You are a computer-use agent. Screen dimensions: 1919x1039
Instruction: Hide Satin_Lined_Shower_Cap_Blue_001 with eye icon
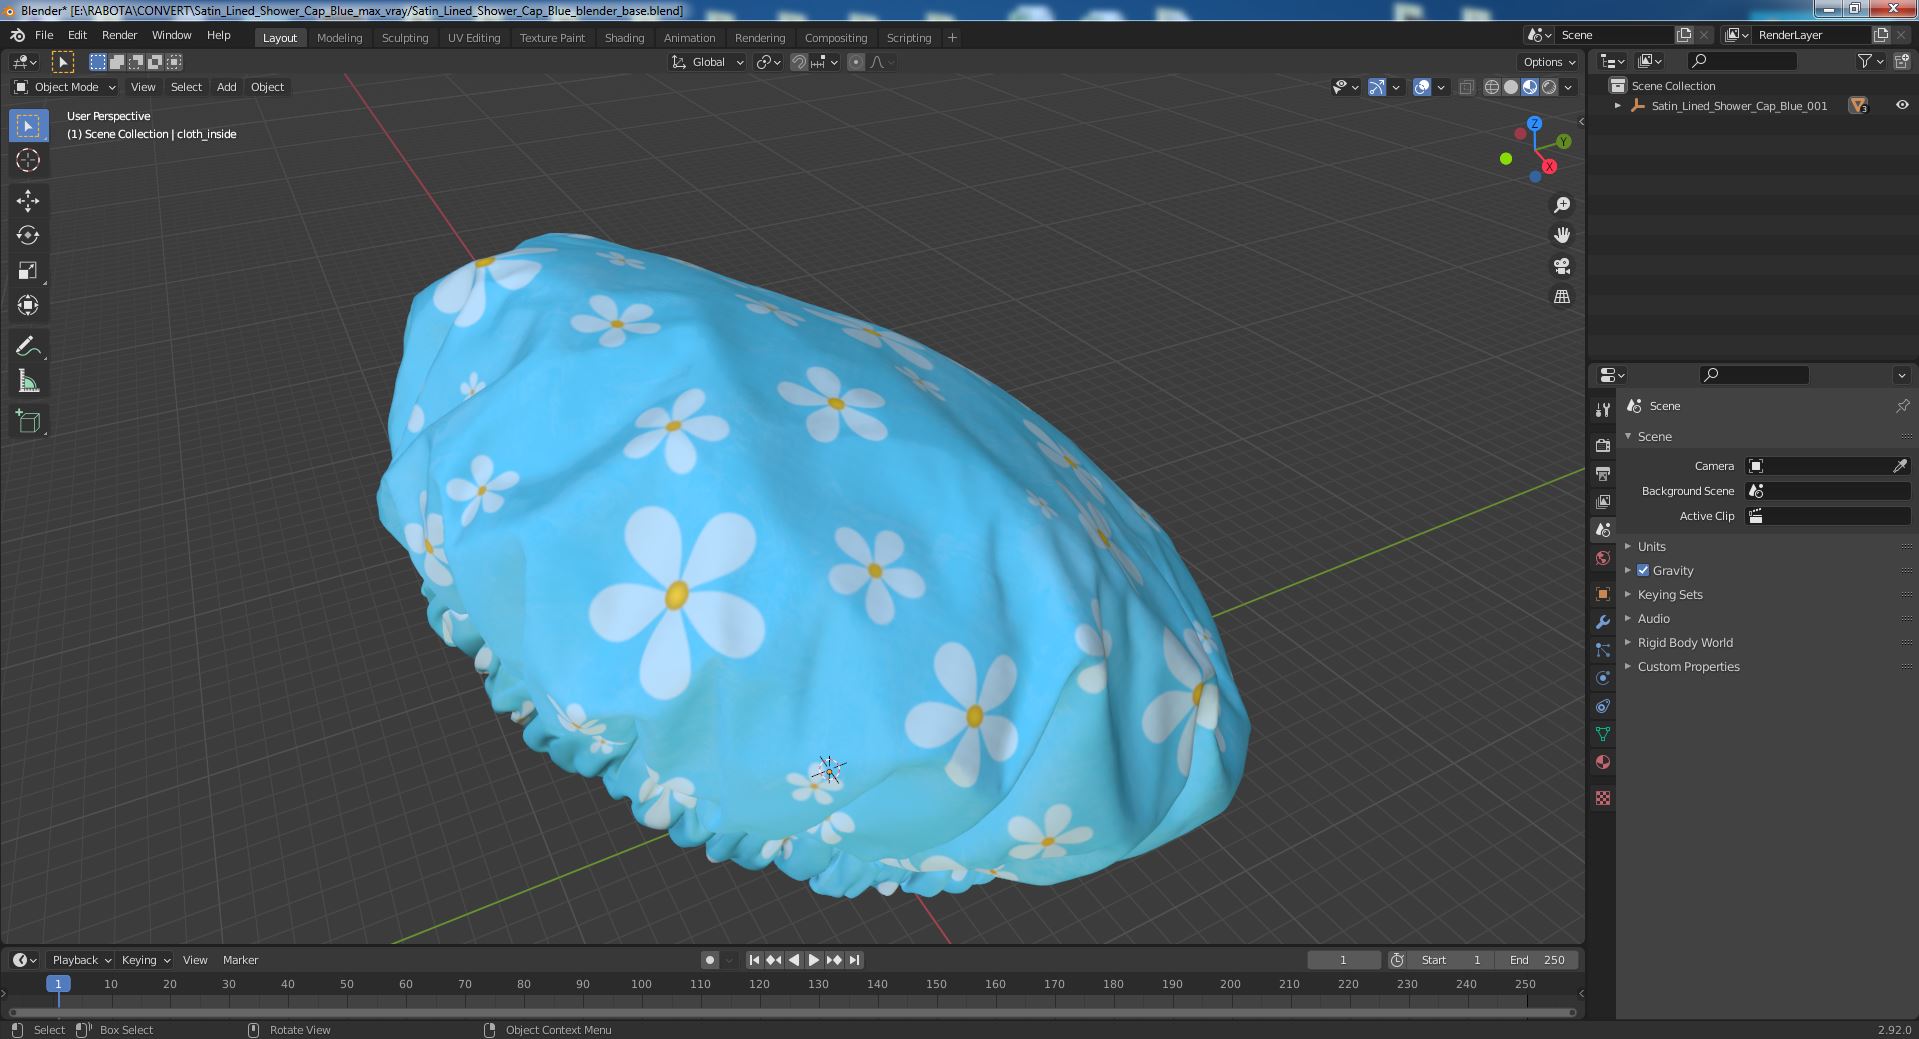[x=1901, y=105]
